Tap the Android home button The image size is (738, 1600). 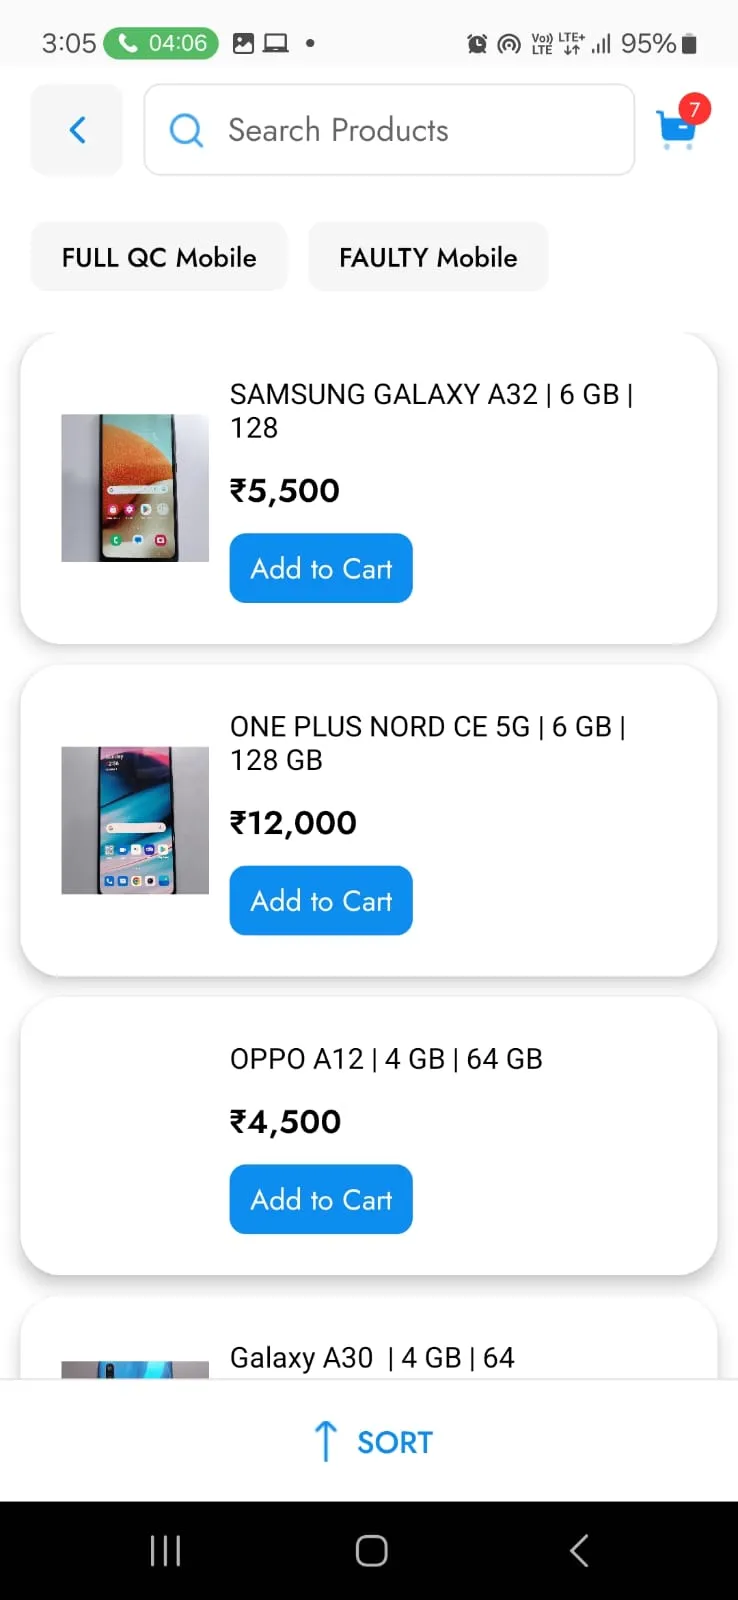coord(371,1551)
